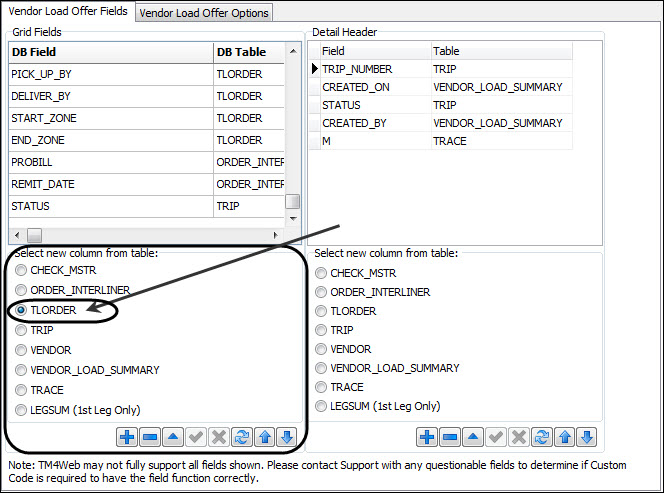Click Detail Header Field column header
This screenshot has width=664, height=493.
click(376, 51)
